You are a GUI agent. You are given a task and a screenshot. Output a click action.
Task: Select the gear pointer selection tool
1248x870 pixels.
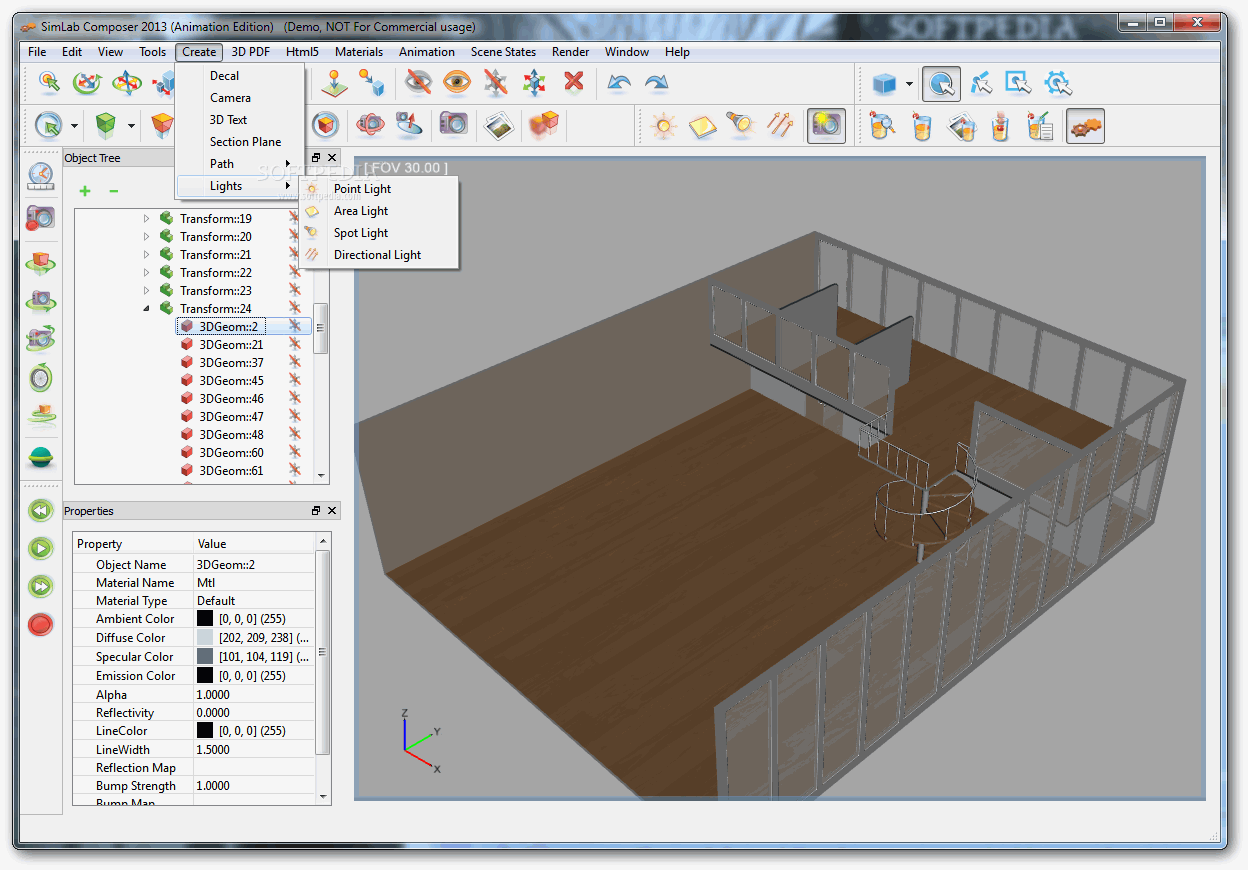[x=1058, y=83]
